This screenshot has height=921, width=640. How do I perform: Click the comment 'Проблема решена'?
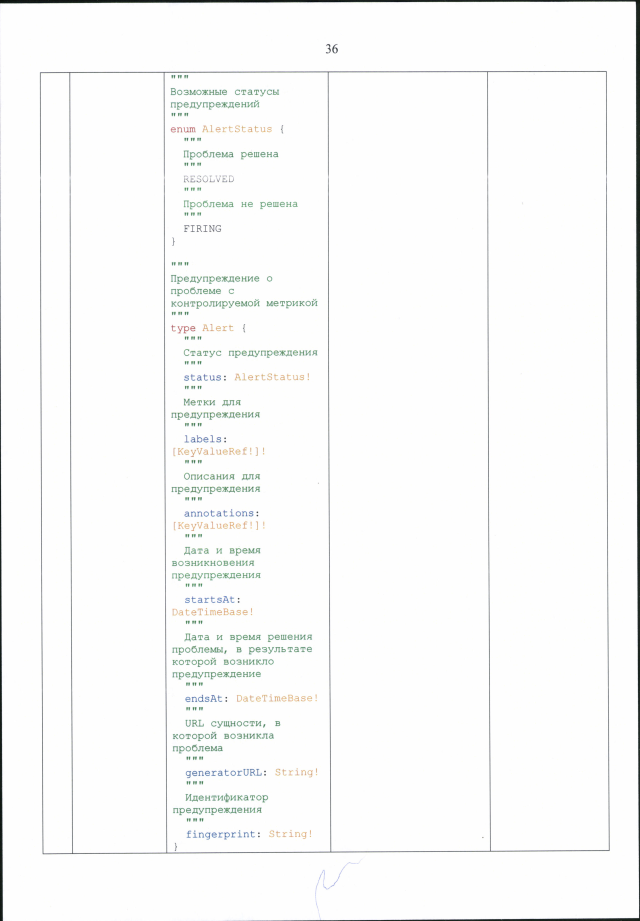point(231,154)
